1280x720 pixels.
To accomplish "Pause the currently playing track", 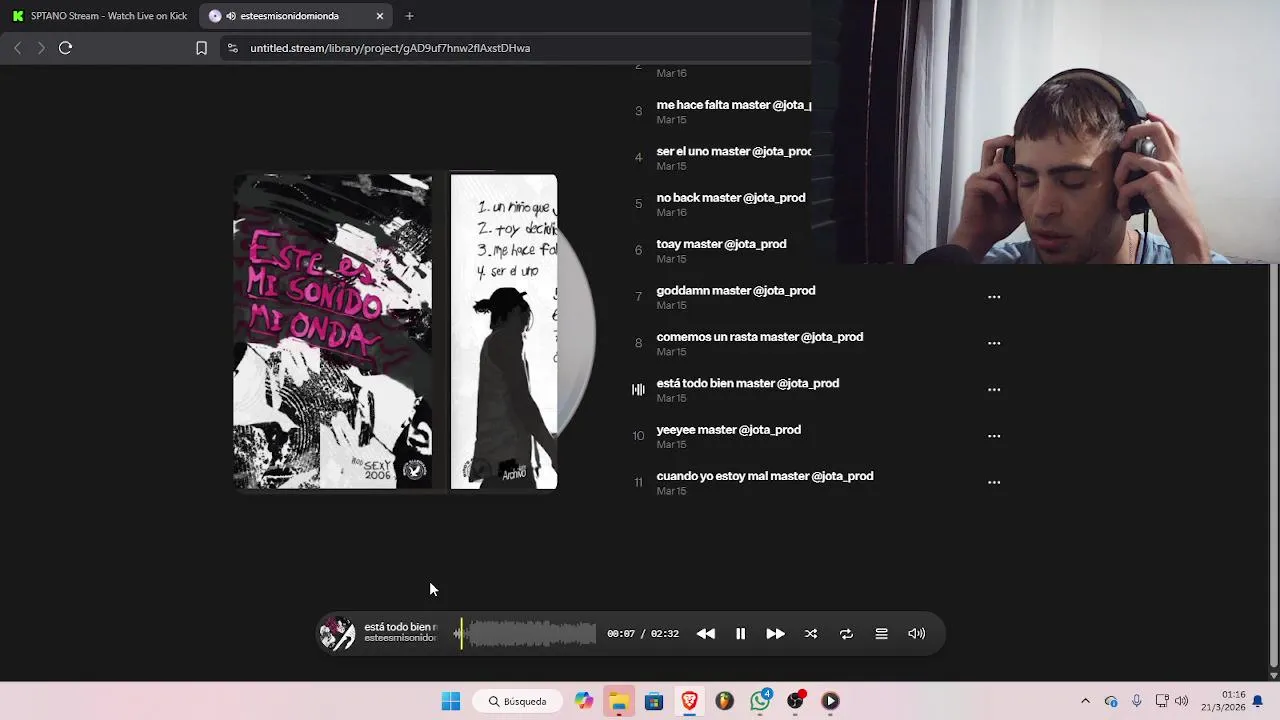I will click(740, 634).
